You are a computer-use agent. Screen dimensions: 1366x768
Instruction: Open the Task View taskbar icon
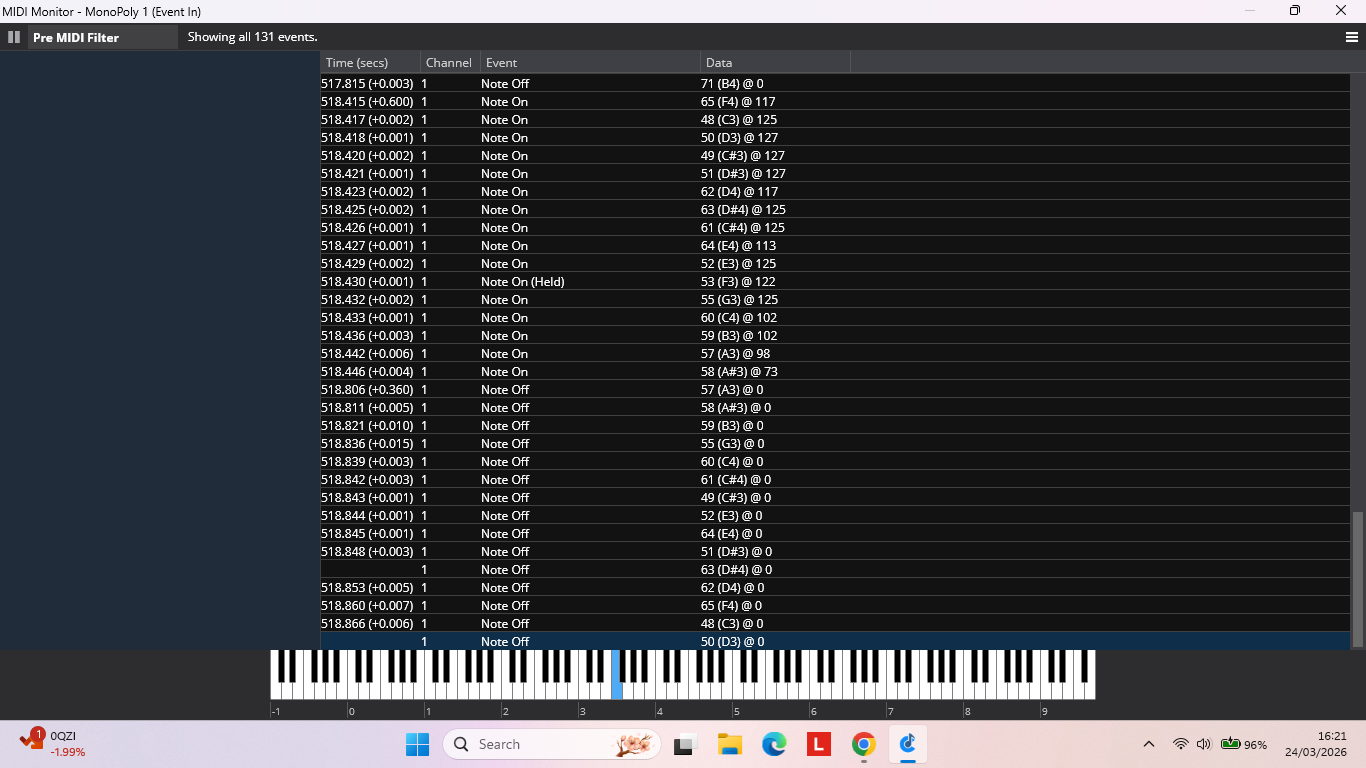pyautogui.click(x=685, y=744)
